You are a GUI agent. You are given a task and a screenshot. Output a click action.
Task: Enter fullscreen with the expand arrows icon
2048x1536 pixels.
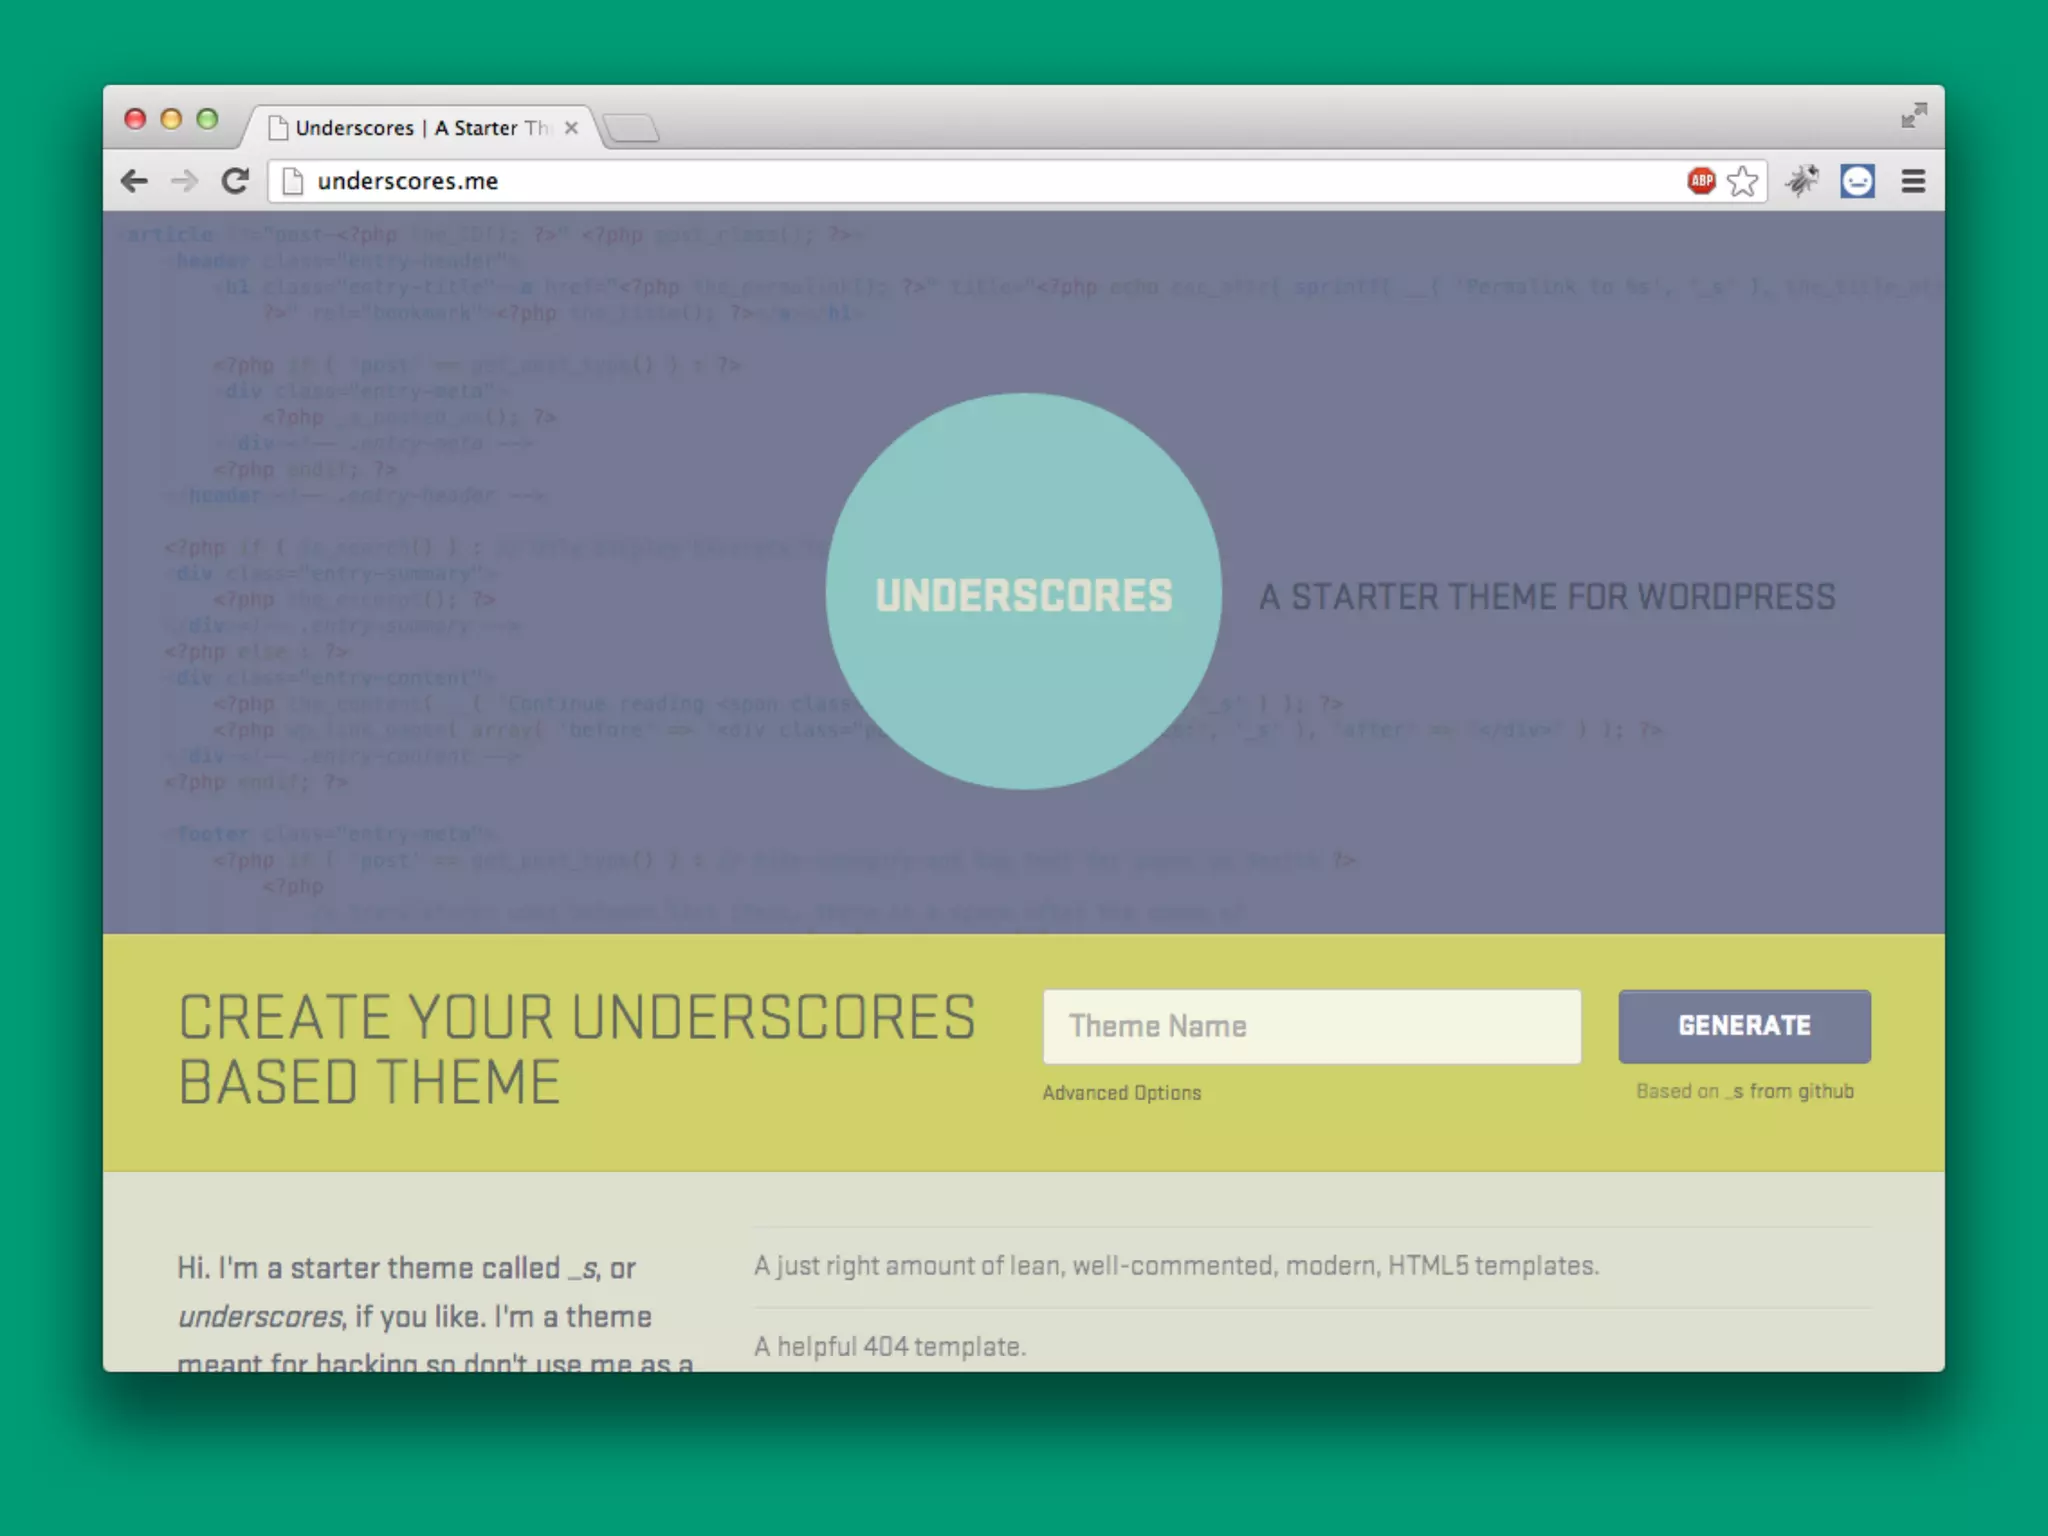click(x=1913, y=116)
